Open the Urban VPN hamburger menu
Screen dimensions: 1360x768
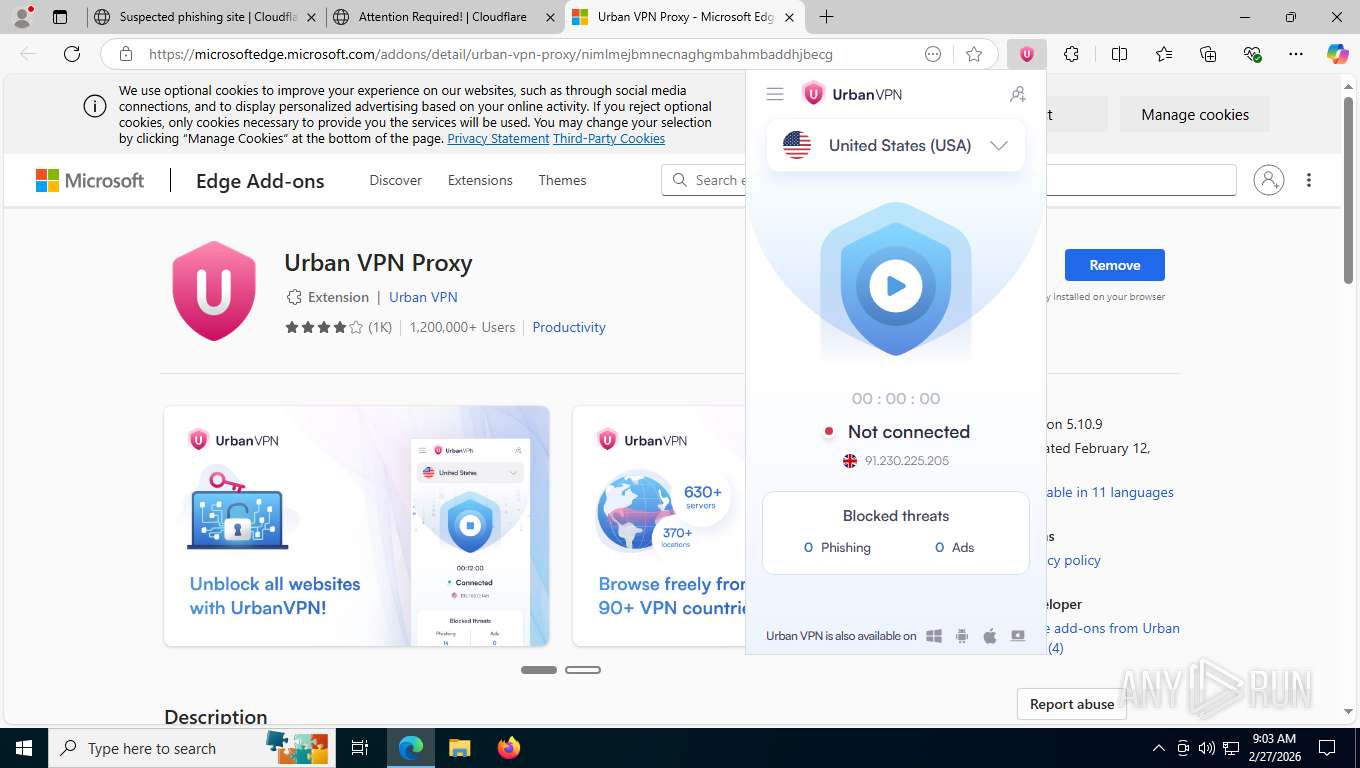coord(774,94)
